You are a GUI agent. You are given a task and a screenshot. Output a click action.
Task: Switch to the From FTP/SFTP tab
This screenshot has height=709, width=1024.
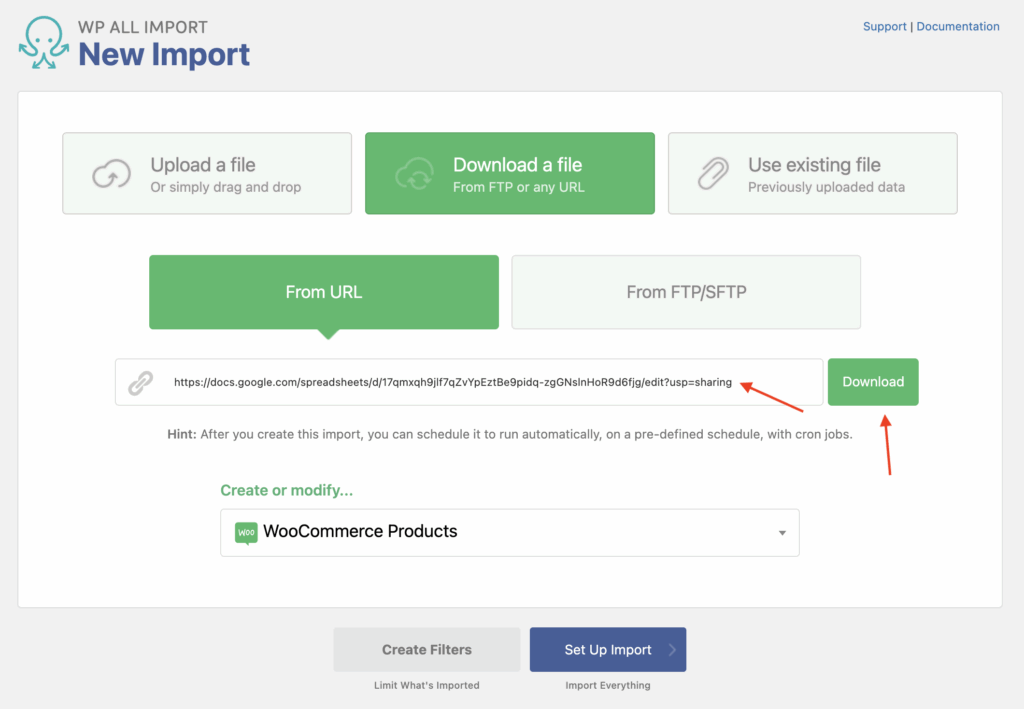point(685,291)
